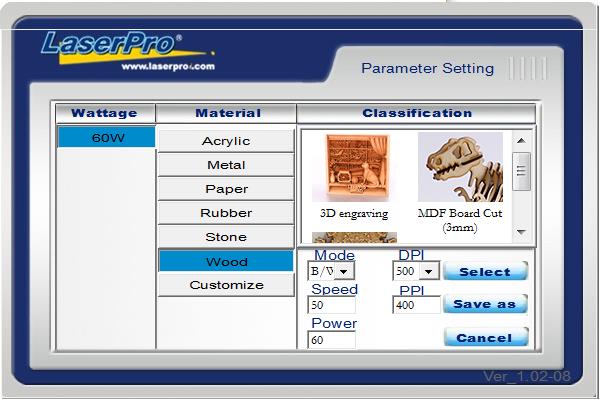Select Rubber material
Image resolution: width=599 pixels, height=399 pixels.
pos(226,213)
